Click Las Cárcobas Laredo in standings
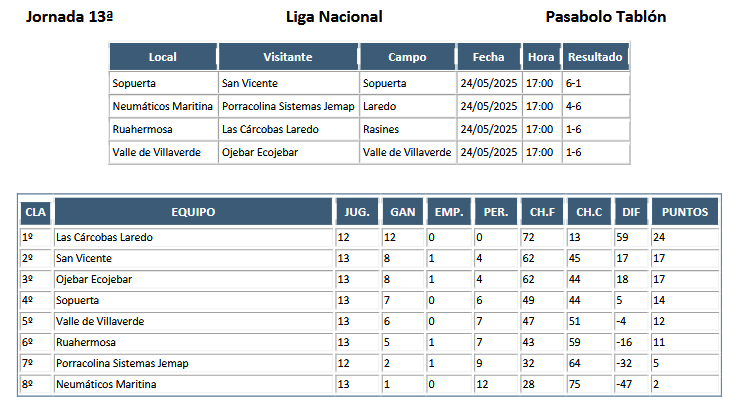The width and height of the screenshot is (746, 408). (x=104, y=237)
